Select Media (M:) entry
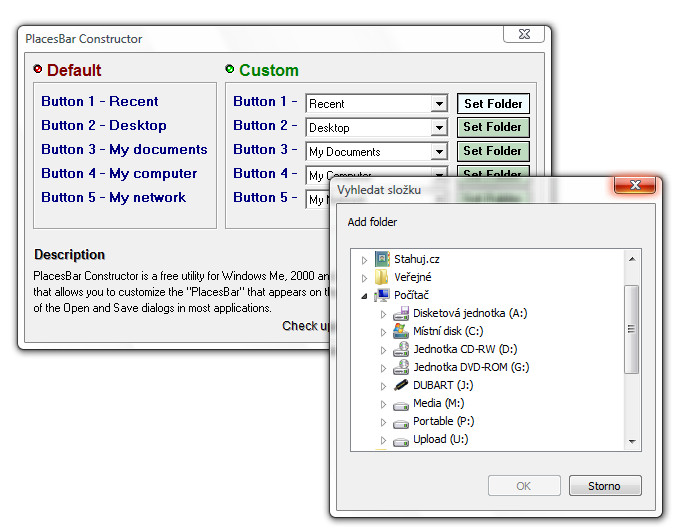Screen dimensions: 684x531 click(x=438, y=403)
